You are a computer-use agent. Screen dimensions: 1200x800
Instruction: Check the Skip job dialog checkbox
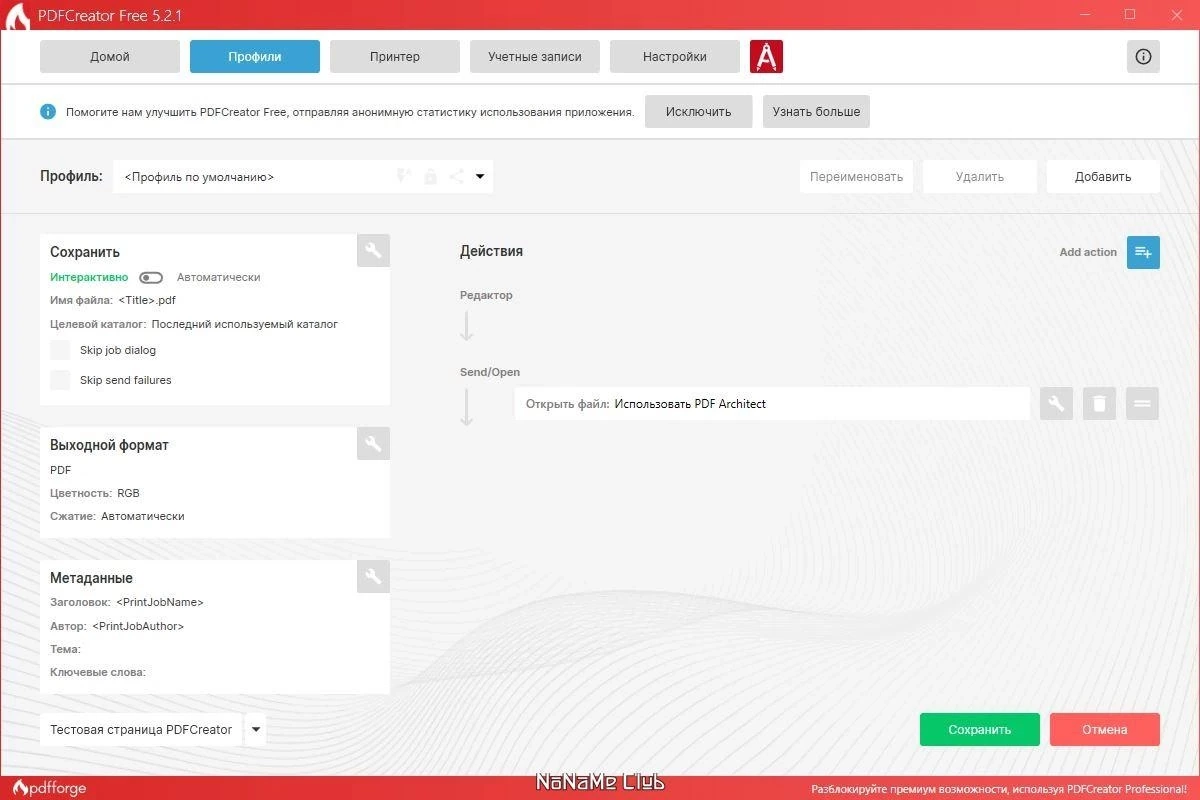coord(61,350)
